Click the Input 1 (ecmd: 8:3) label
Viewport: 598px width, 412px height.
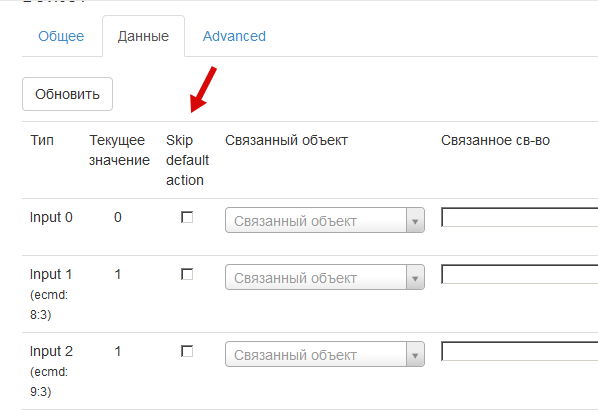[x=51, y=294]
